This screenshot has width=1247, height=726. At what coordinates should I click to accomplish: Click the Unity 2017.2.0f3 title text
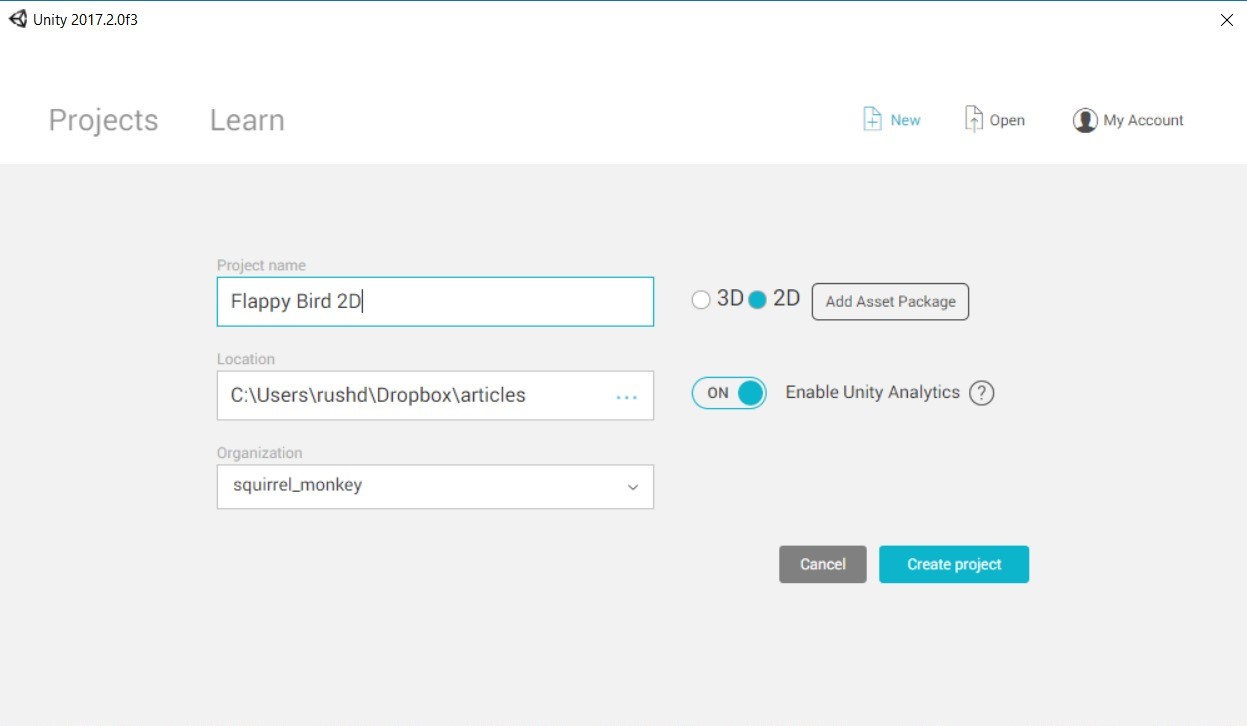[x=85, y=20]
